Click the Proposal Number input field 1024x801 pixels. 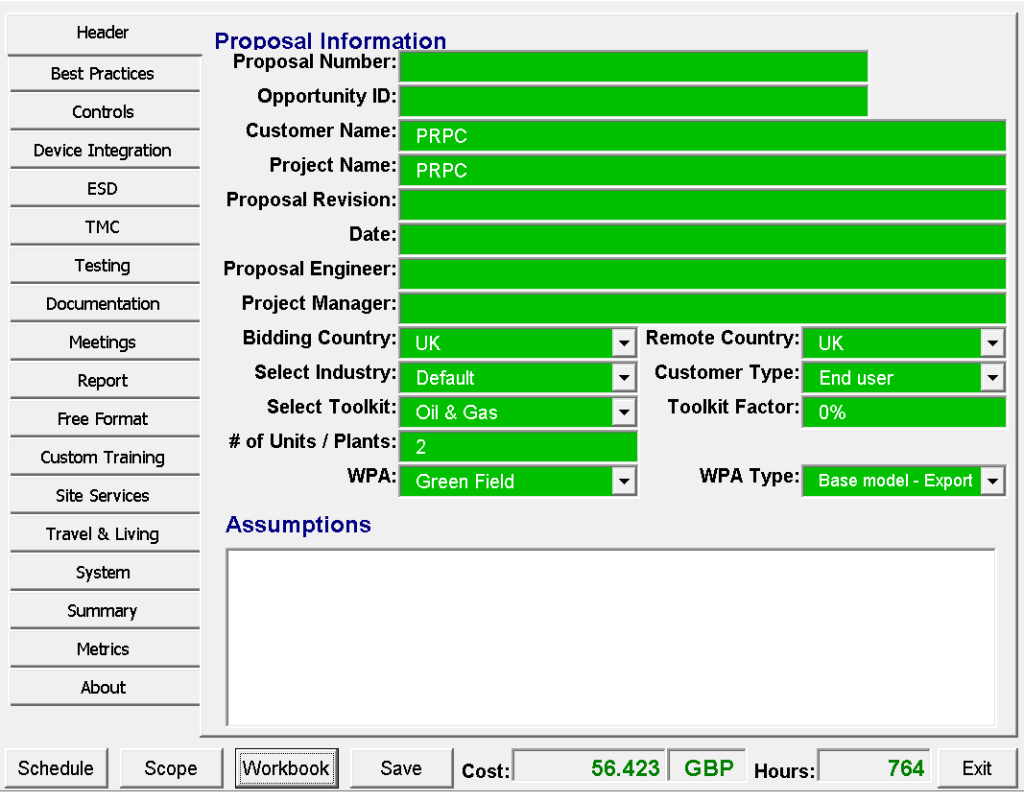click(x=633, y=67)
